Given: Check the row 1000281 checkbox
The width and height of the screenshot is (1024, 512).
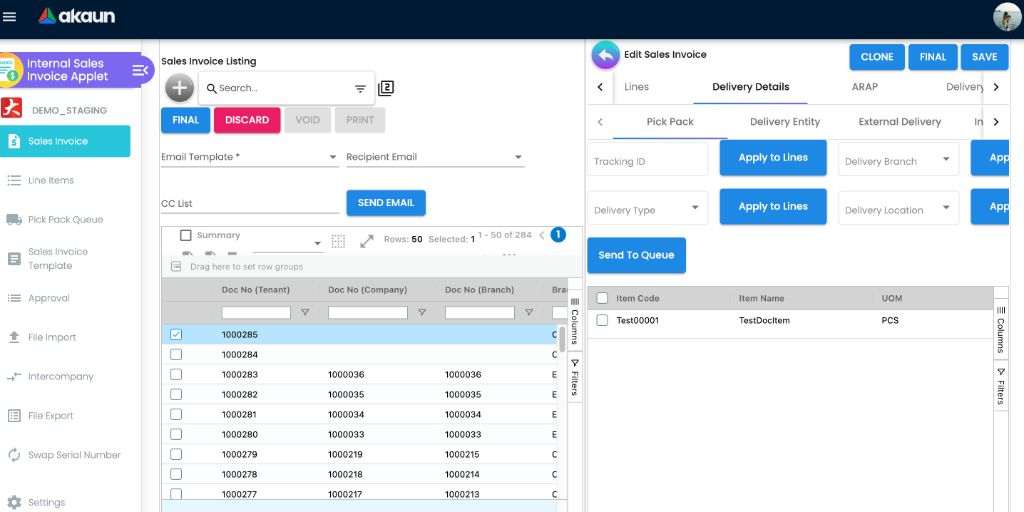Looking at the screenshot, I should coord(176,414).
